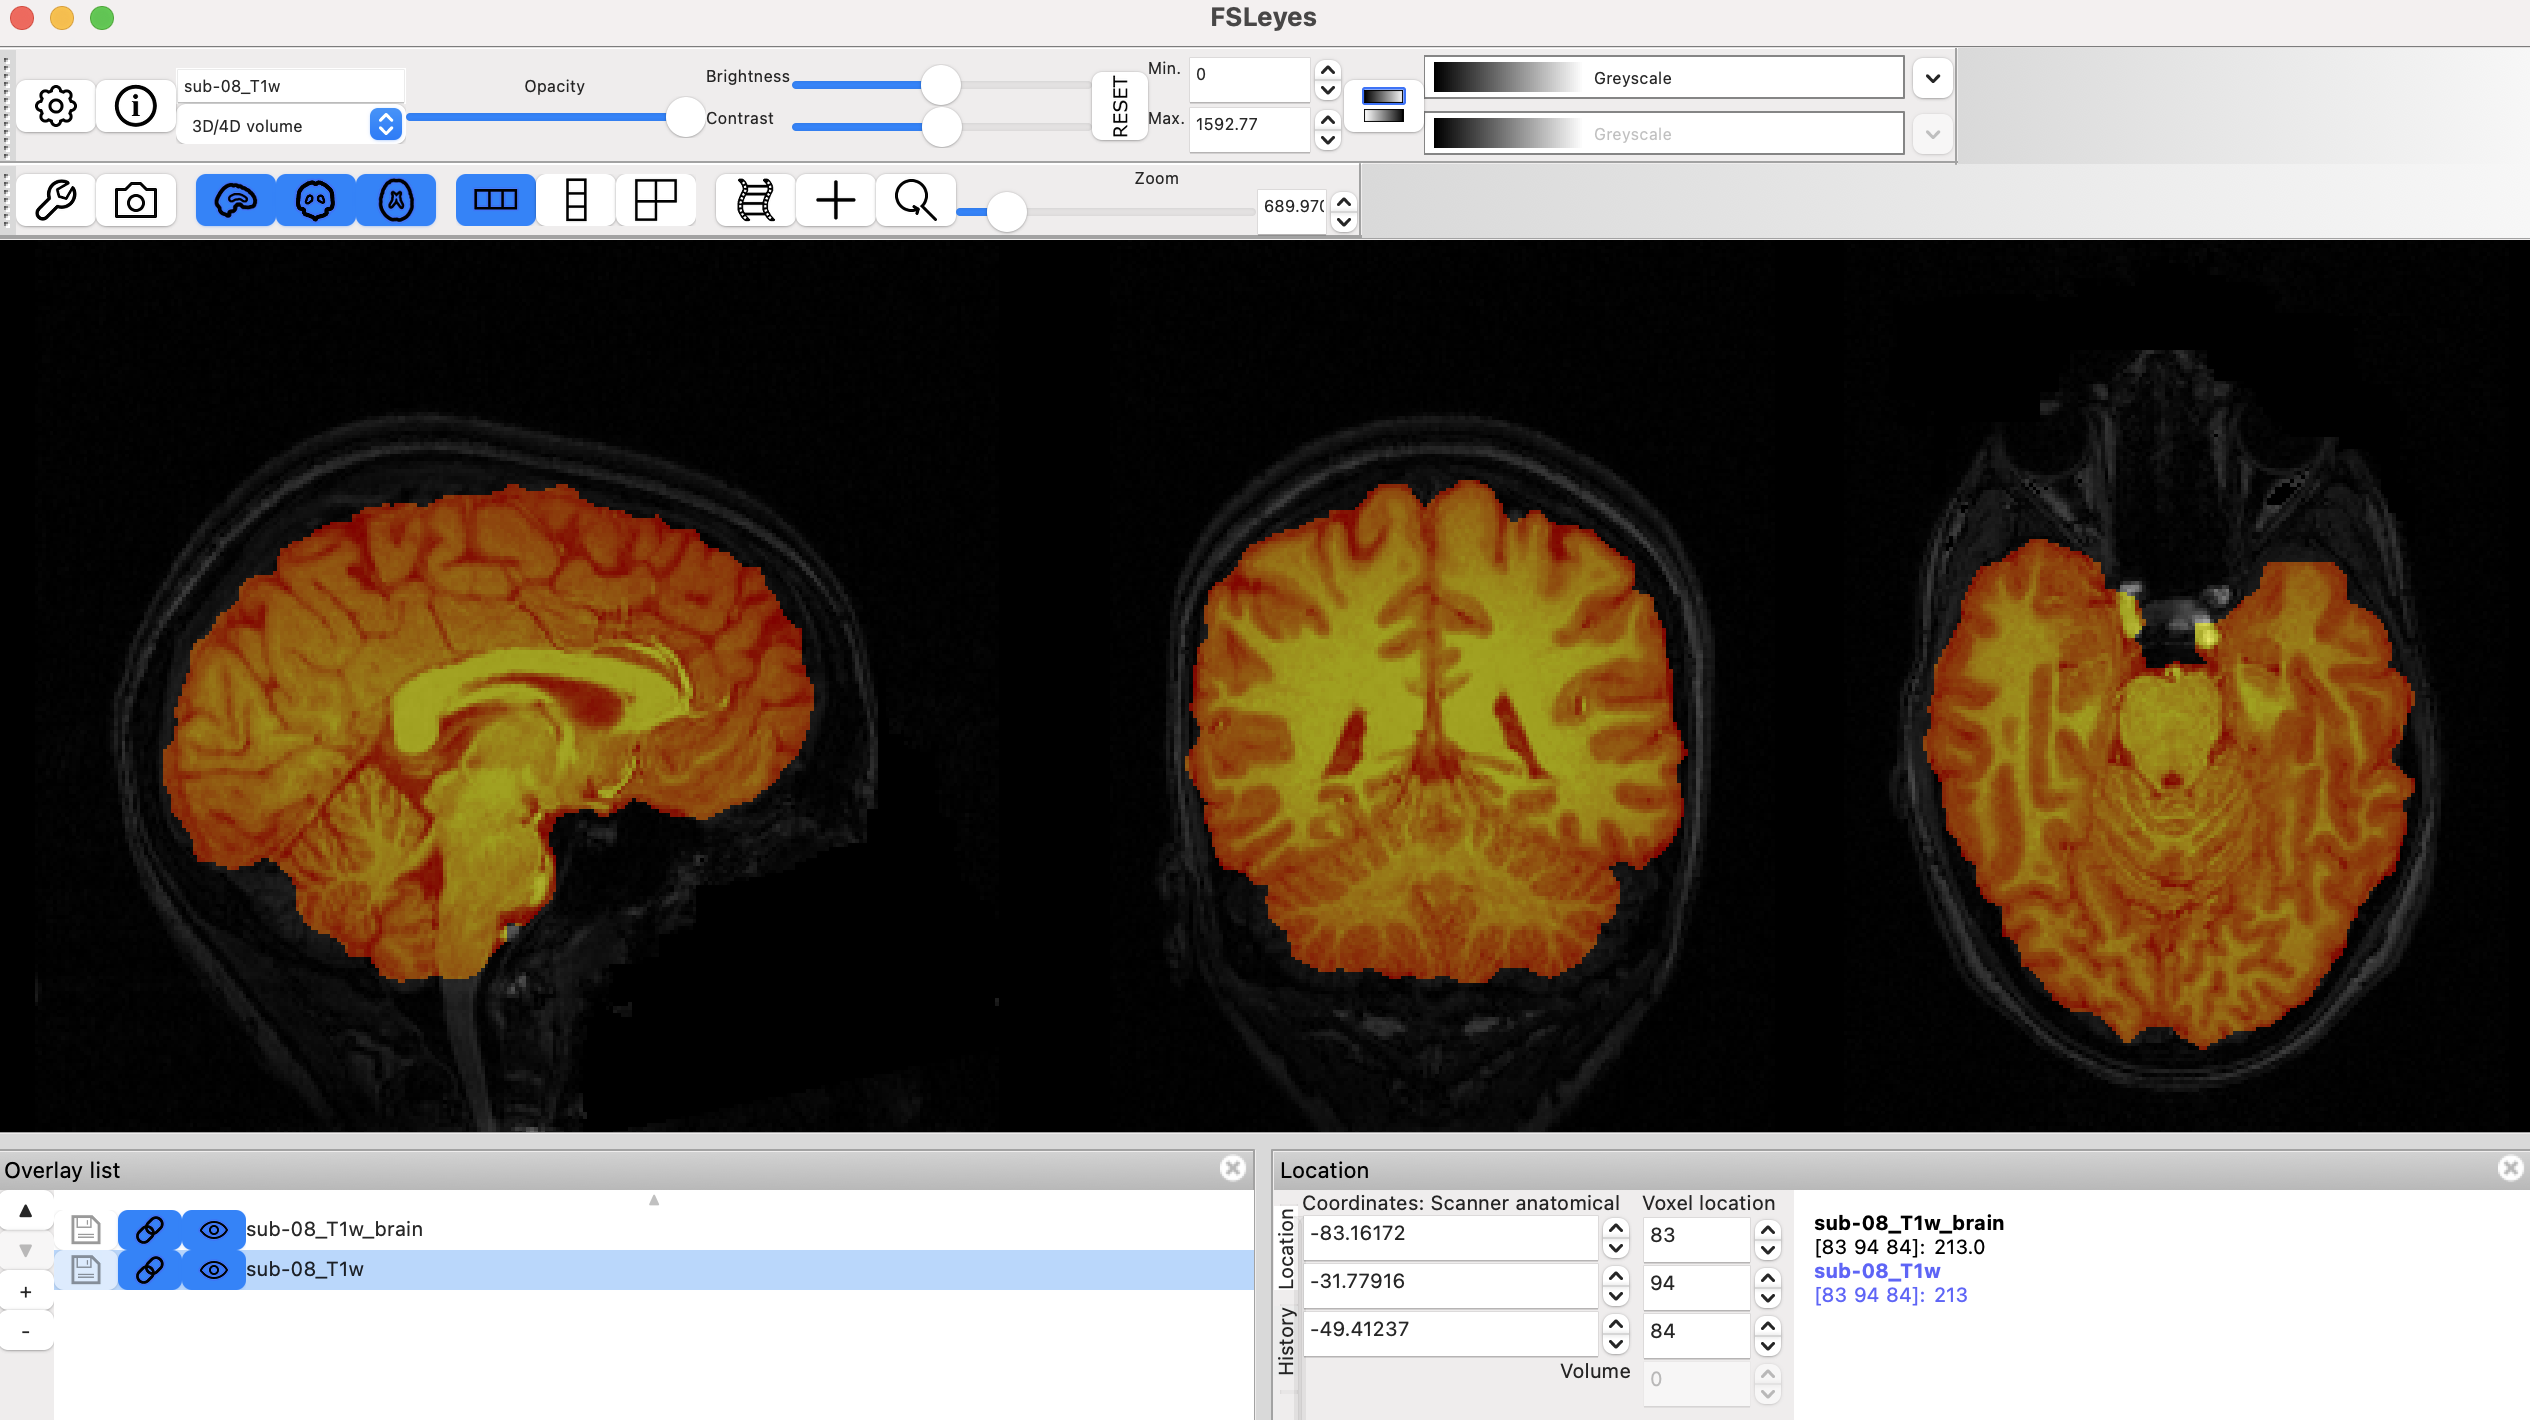
Task: Decrease Max display value
Action: tap(1328, 140)
